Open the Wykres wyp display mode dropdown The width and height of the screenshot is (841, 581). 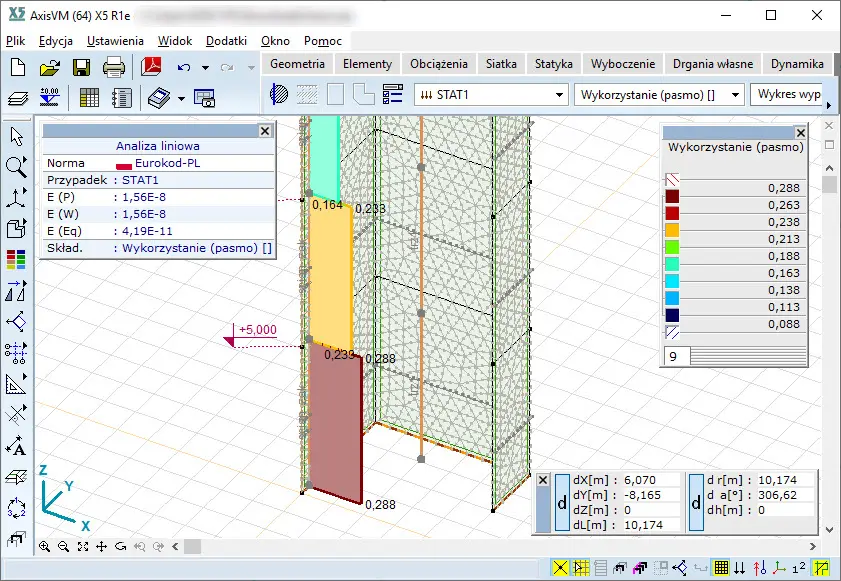pyautogui.click(x=790, y=94)
